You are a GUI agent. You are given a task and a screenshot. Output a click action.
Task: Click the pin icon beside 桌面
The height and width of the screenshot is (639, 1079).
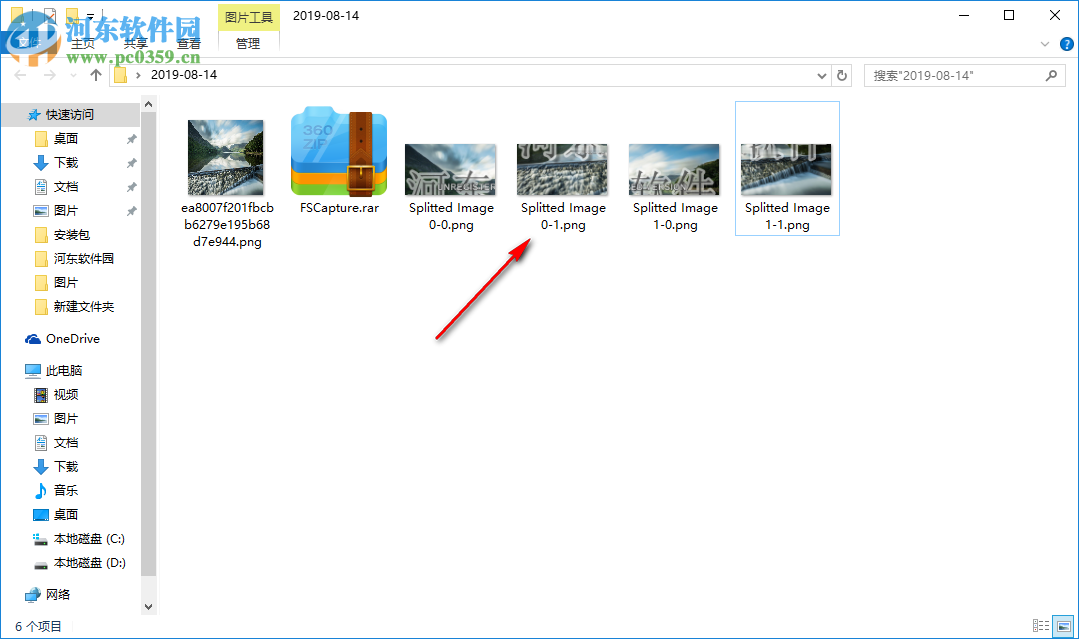[131, 139]
